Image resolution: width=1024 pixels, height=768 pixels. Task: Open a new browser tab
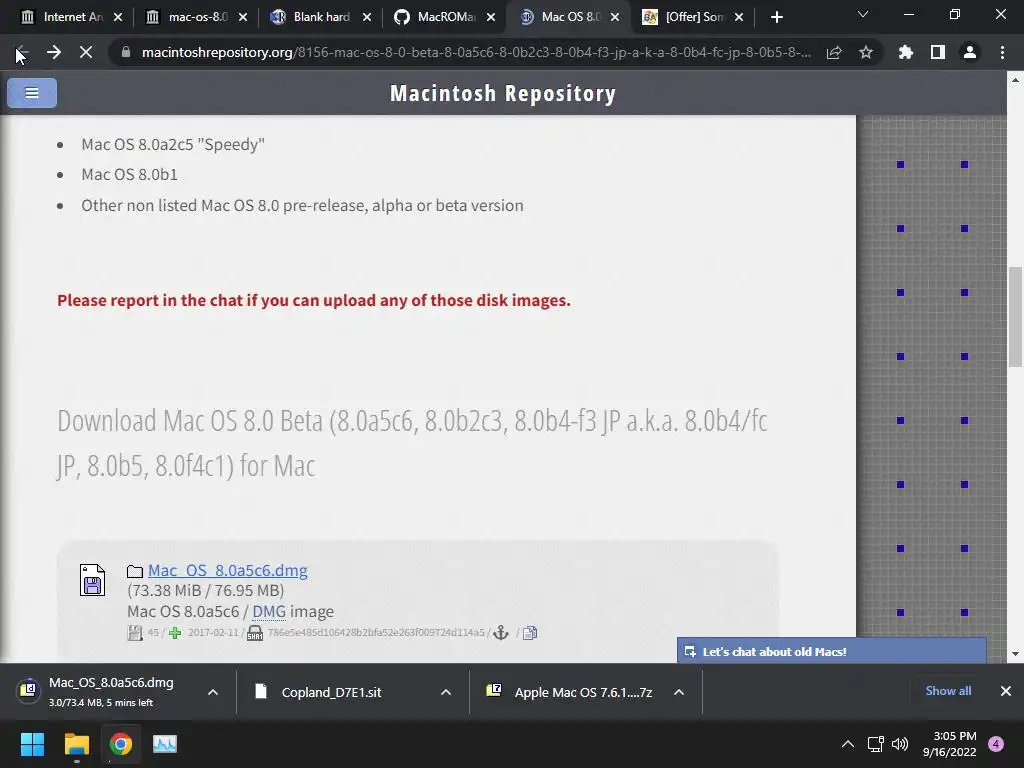pos(776,17)
